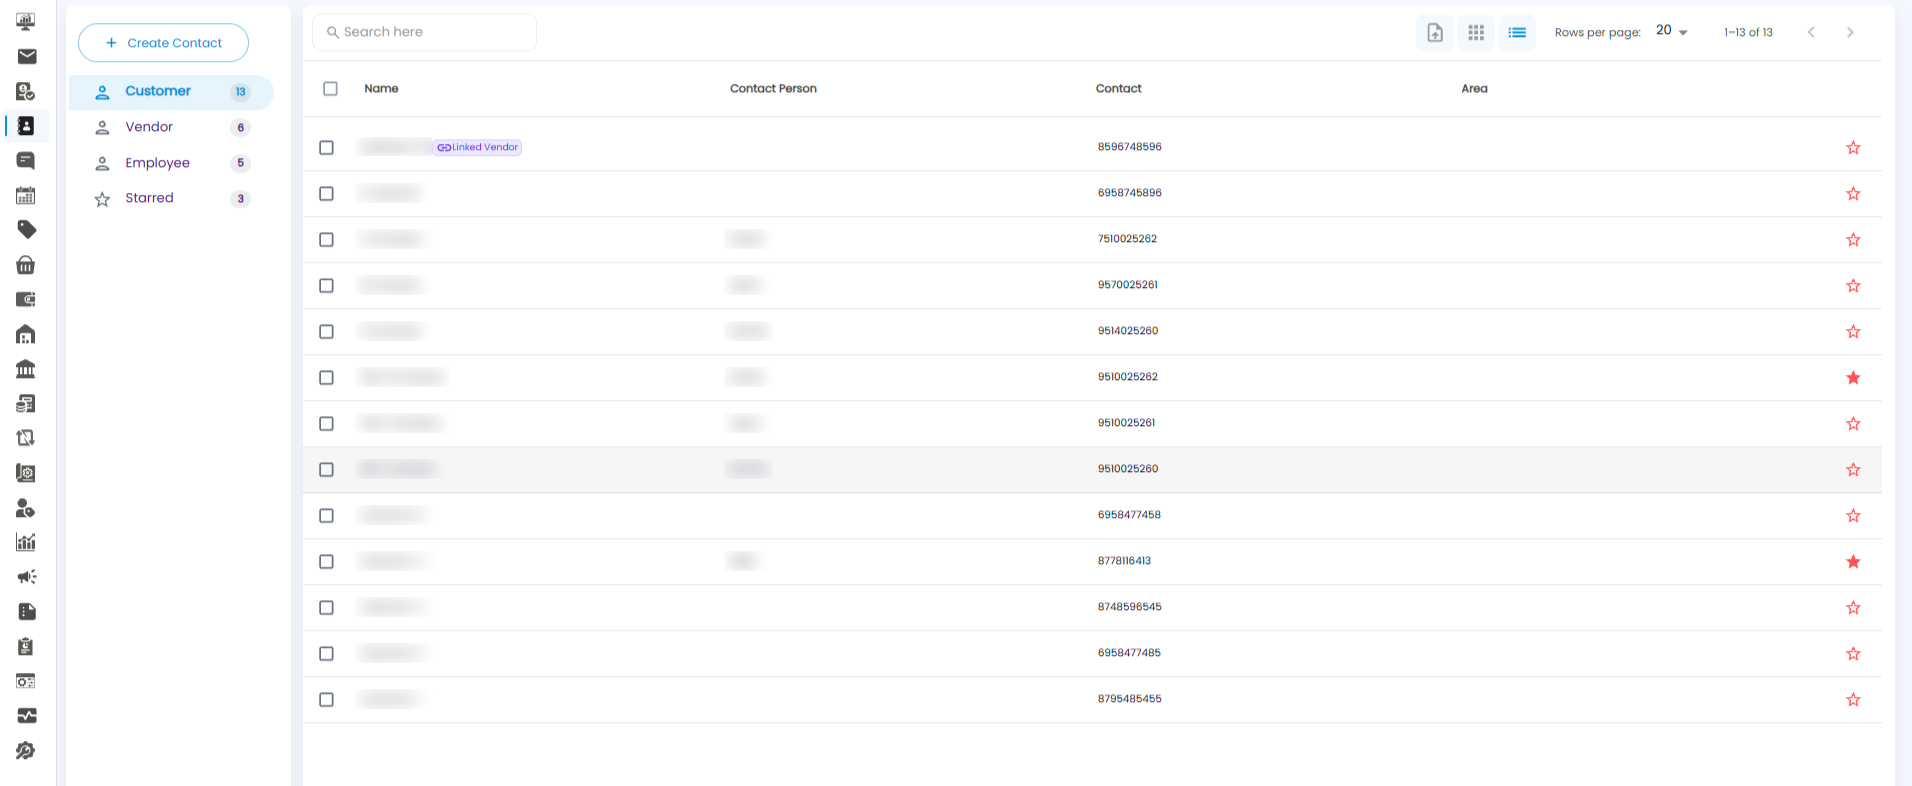Open the Starred contacts list
The height and width of the screenshot is (786, 1912).
171,198
